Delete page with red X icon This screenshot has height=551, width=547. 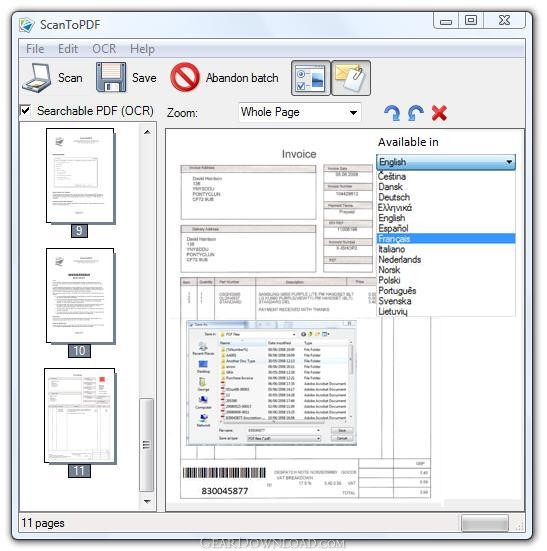(x=439, y=113)
